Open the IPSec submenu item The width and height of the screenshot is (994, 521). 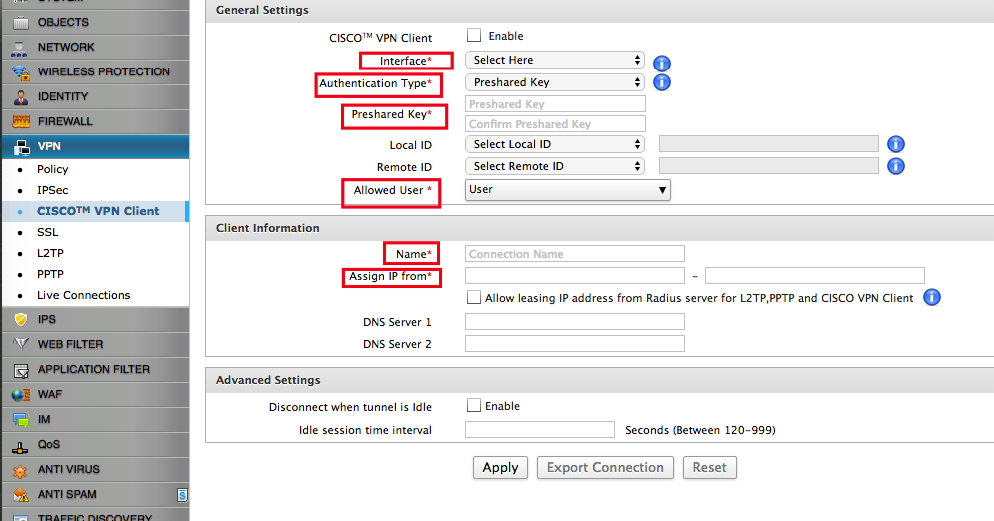pos(53,190)
